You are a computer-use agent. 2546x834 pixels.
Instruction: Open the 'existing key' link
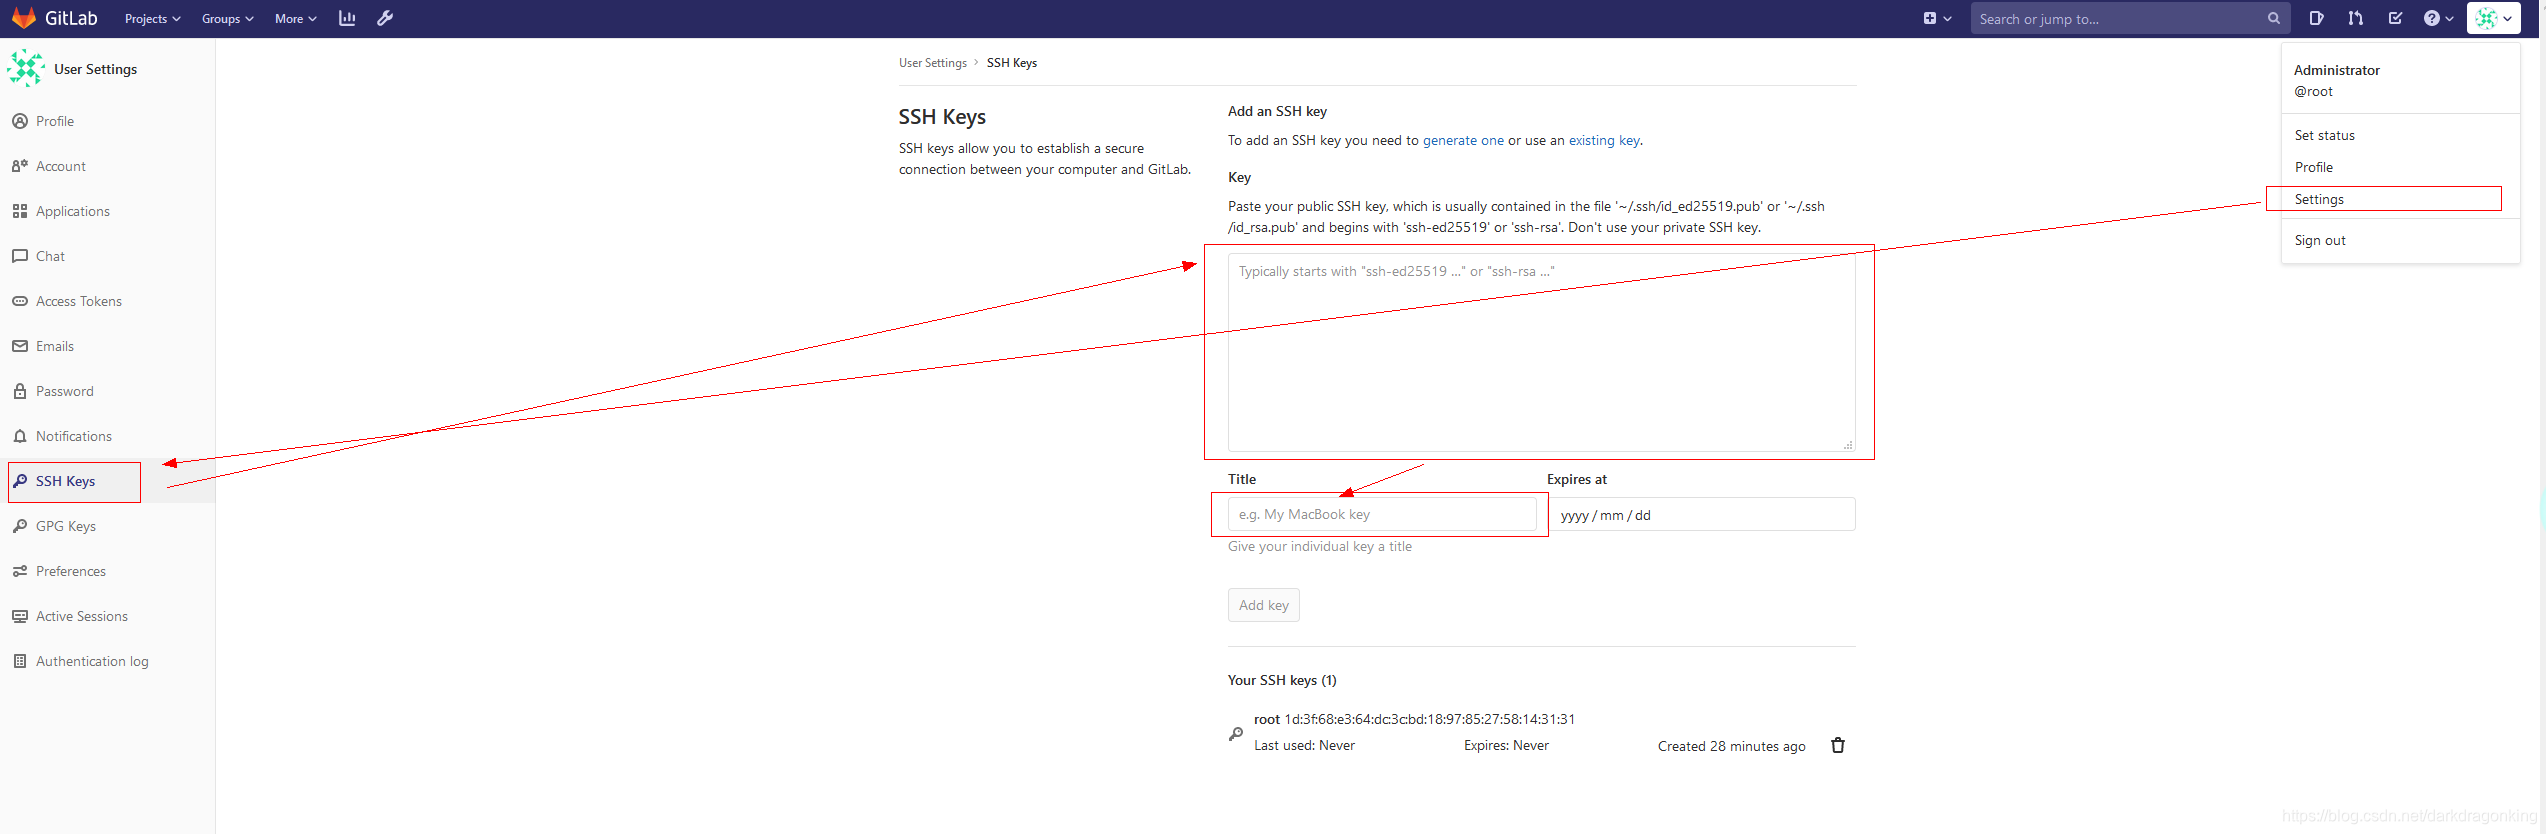pyautogui.click(x=1604, y=140)
